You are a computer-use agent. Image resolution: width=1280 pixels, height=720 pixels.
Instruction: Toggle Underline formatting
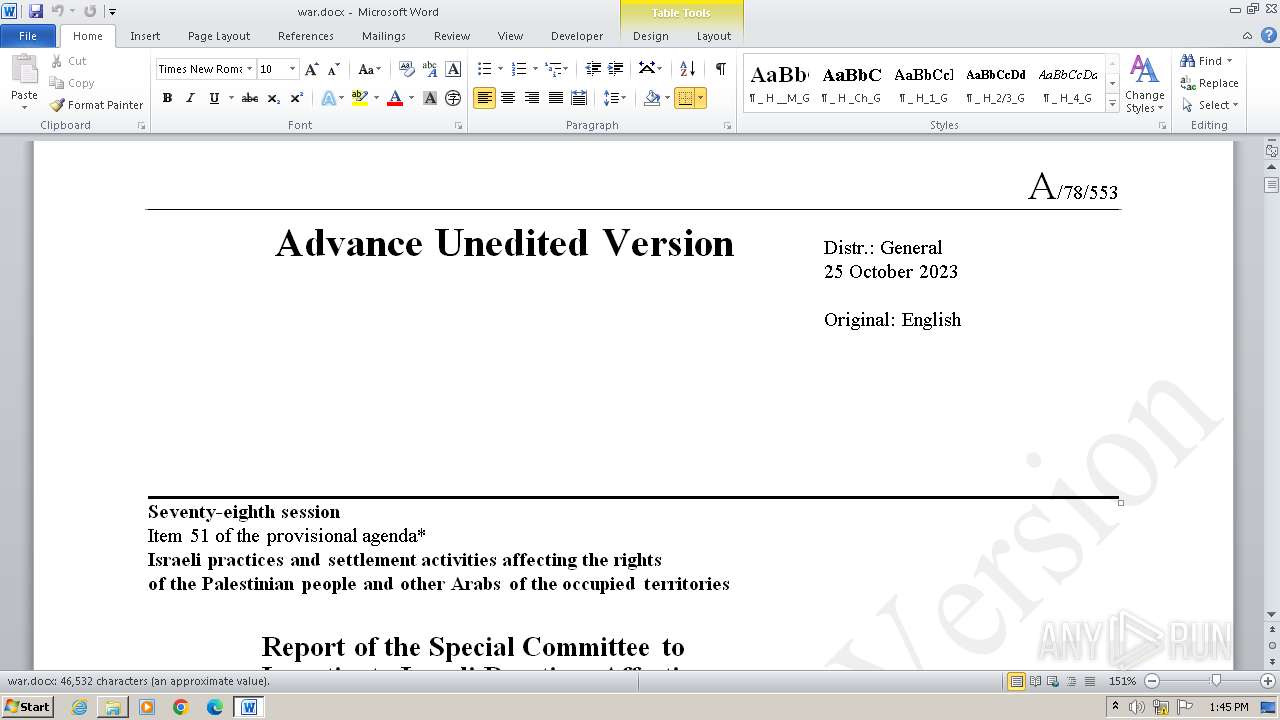coord(213,98)
